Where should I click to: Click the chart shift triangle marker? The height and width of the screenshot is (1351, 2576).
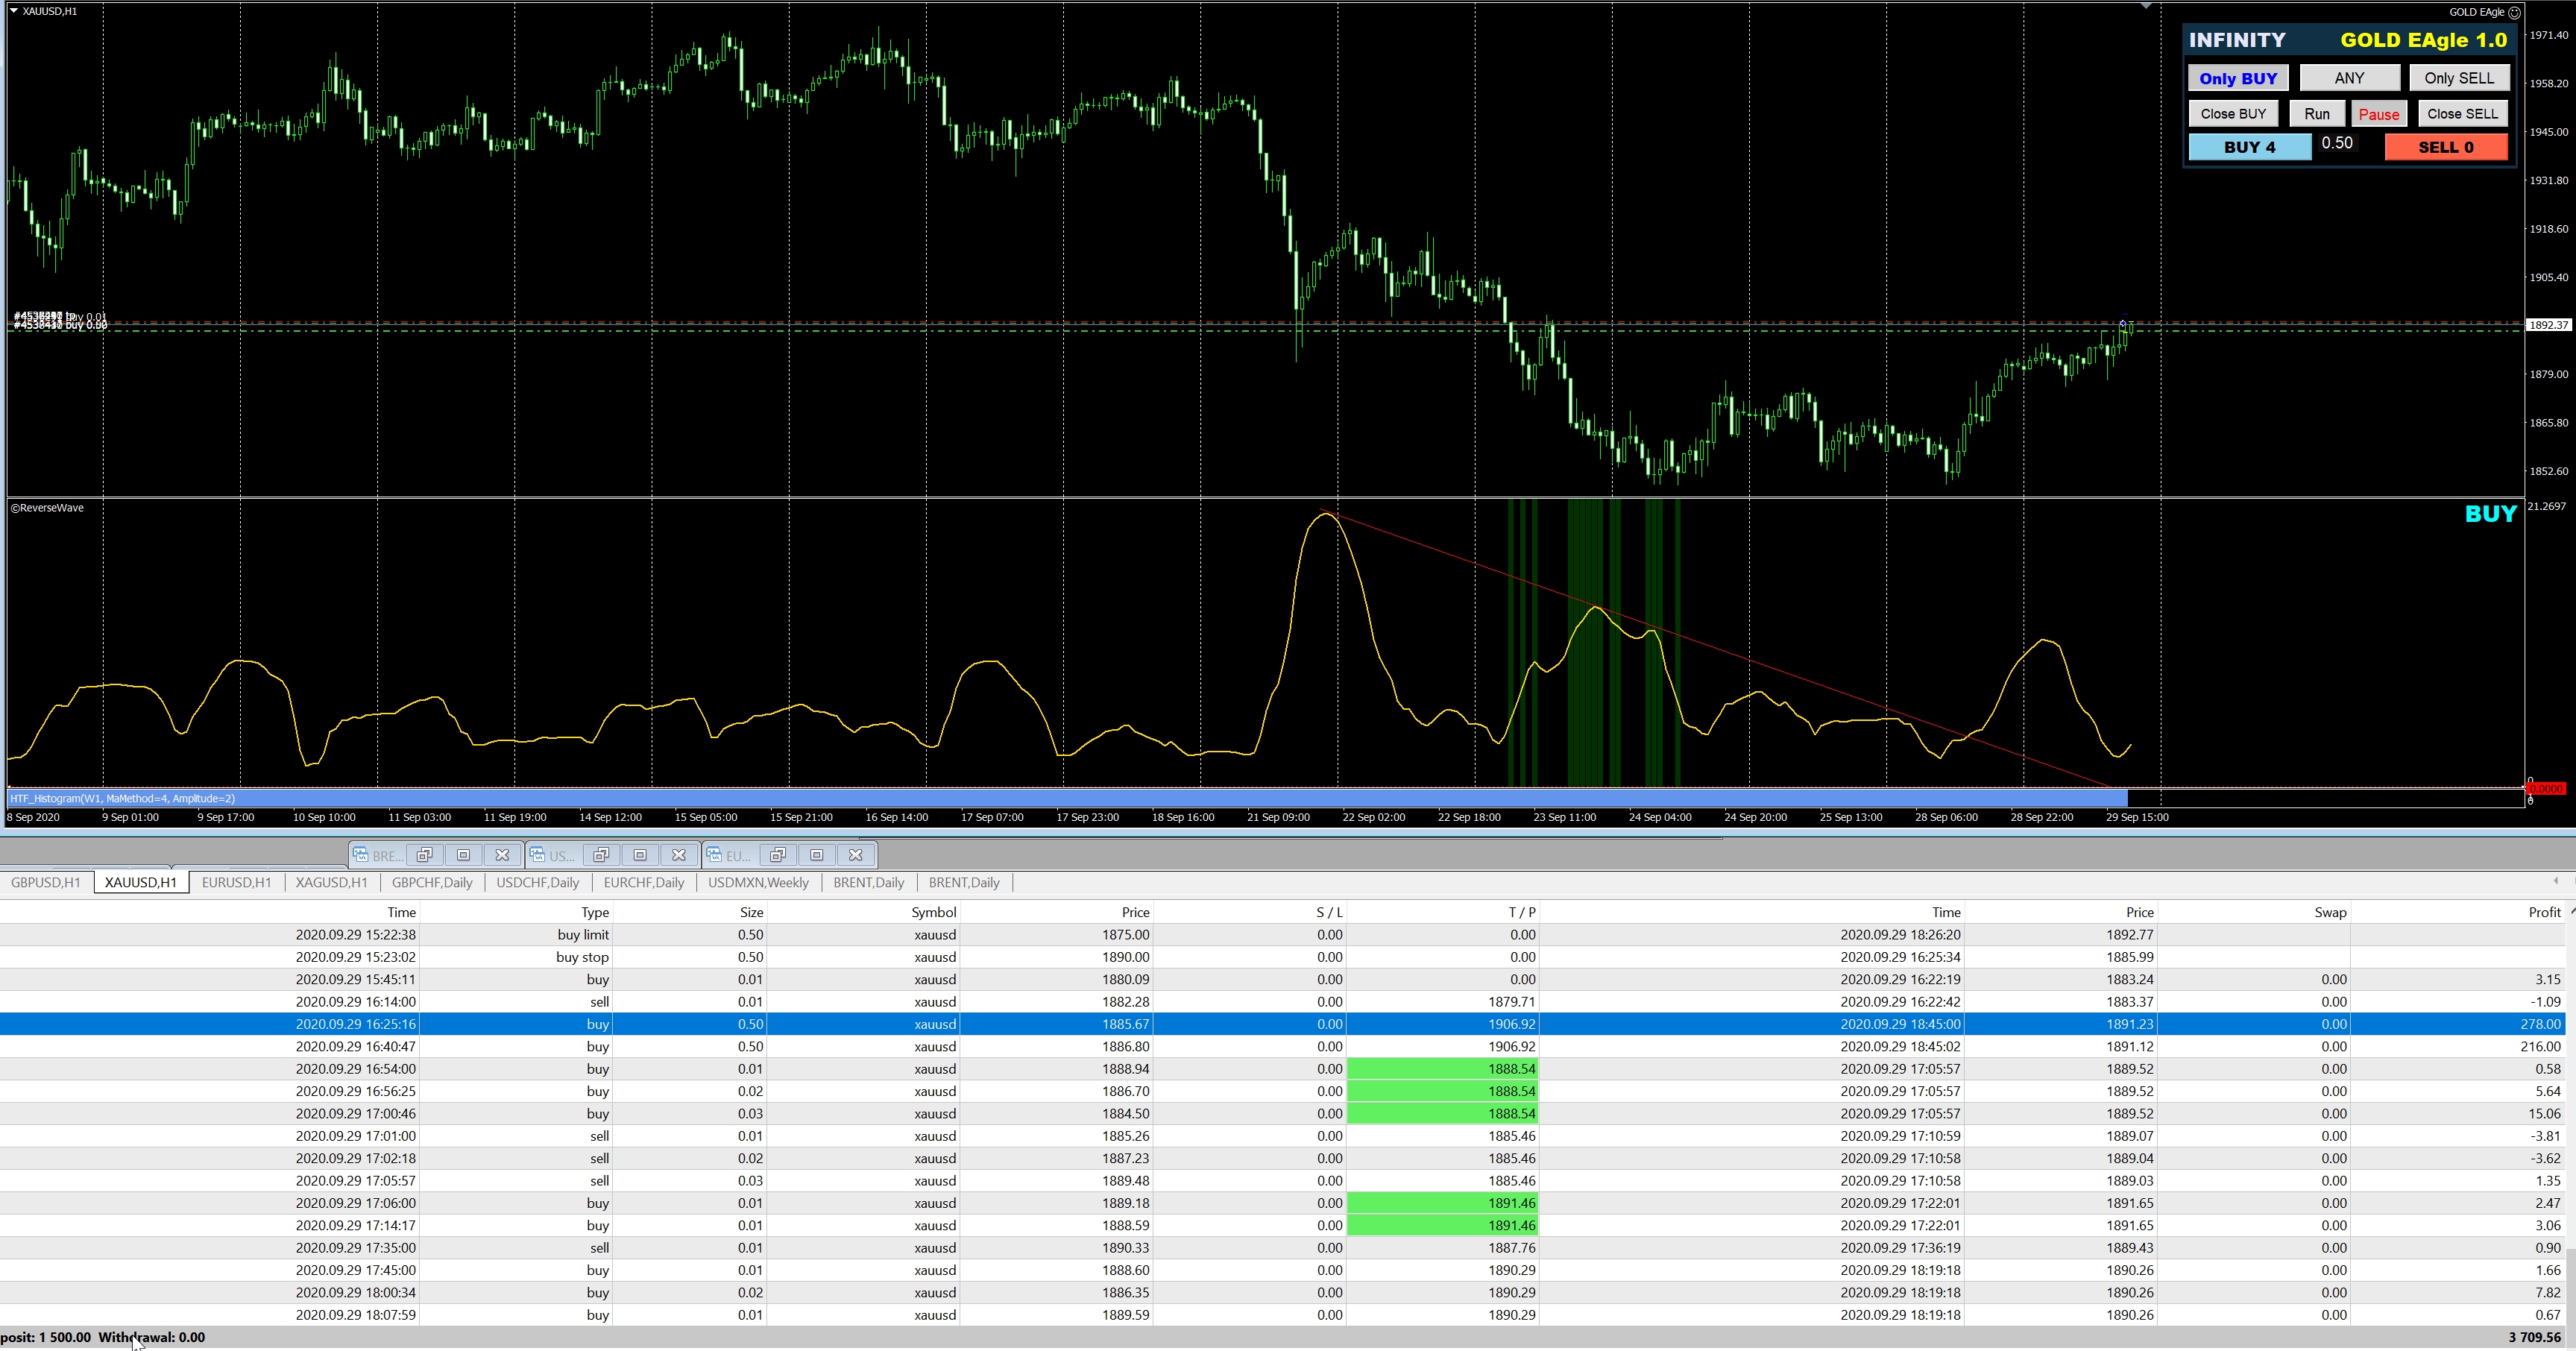(x=2146, y=7)
